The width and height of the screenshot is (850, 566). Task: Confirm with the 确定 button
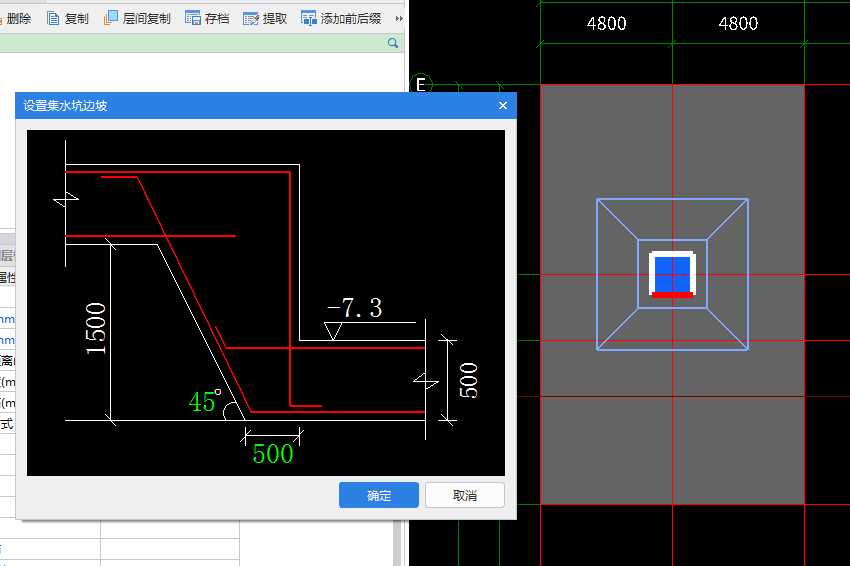tap(378, 495)
